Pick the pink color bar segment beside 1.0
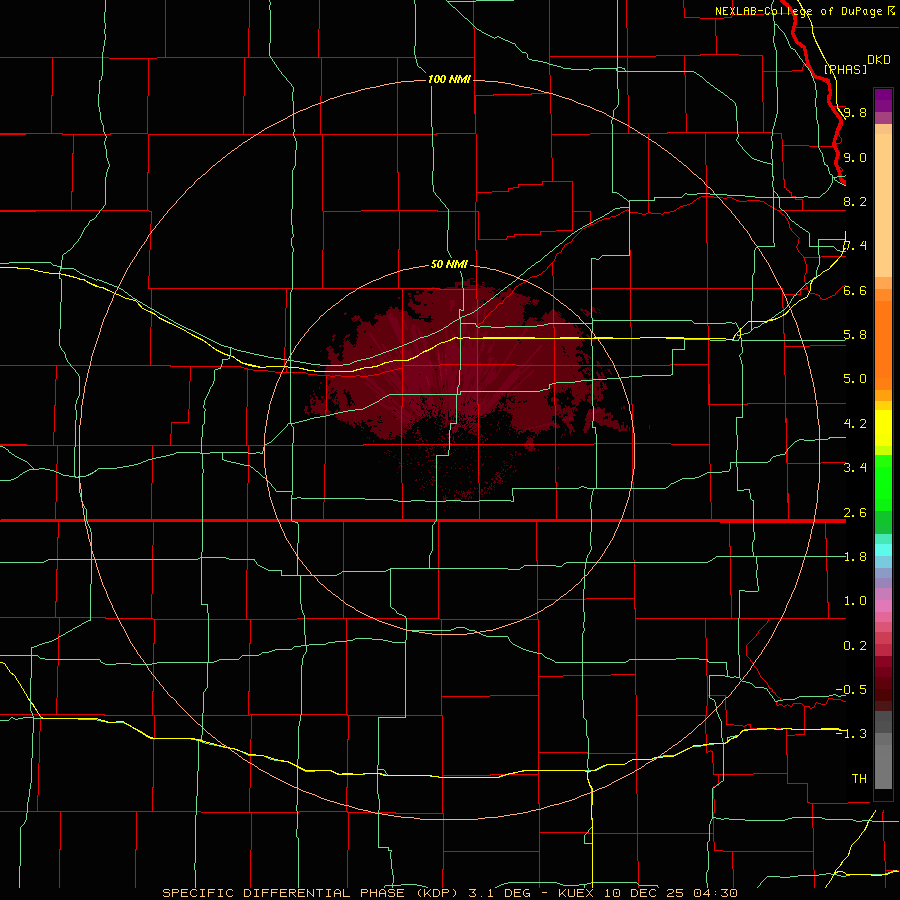The height and width of the screenshot is (900, 900). coord(883,606)
